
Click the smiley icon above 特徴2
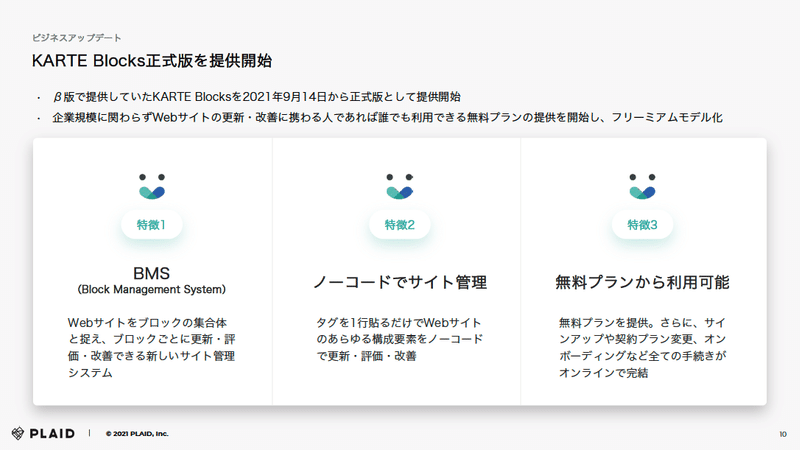pyautogui.click(x=399, y=186)
